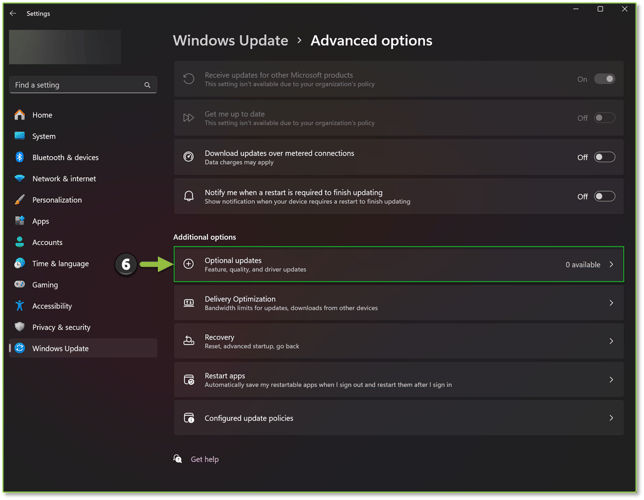The height and width of the screenshot is (500, 644).
Task: Click the Home house icon
Action: click(20, 115)
